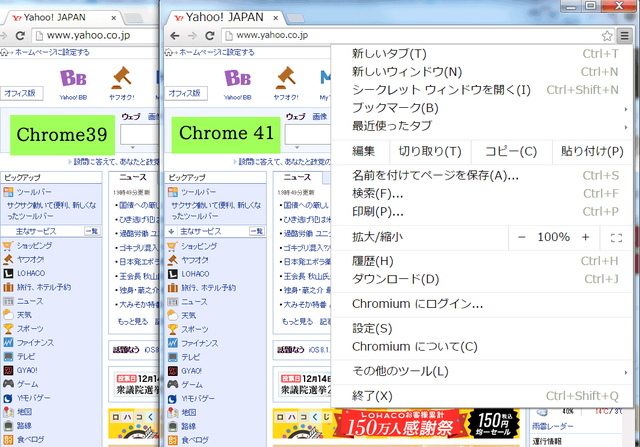Open ツールバー link in Chrome 39 window
This screenshot has height=447, width=640.
[x=34, y=192]
